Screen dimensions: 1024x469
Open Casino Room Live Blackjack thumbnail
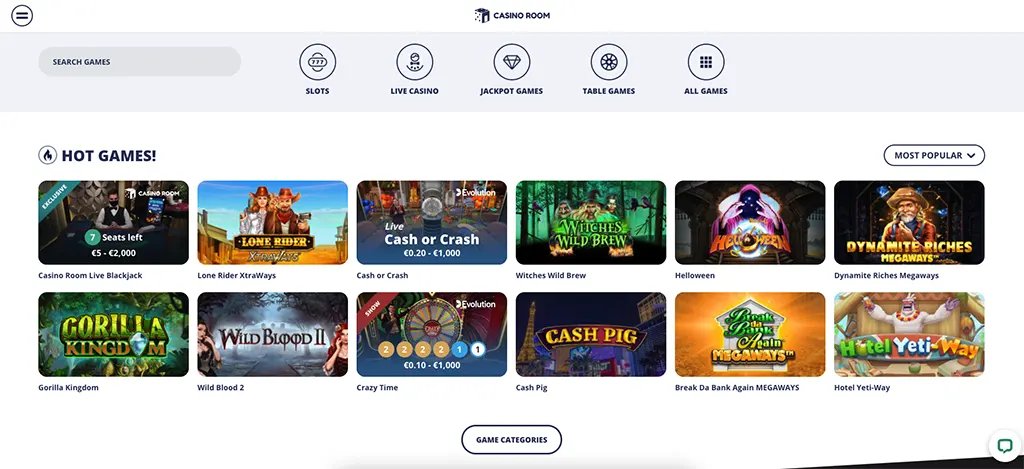coord(114,223)
